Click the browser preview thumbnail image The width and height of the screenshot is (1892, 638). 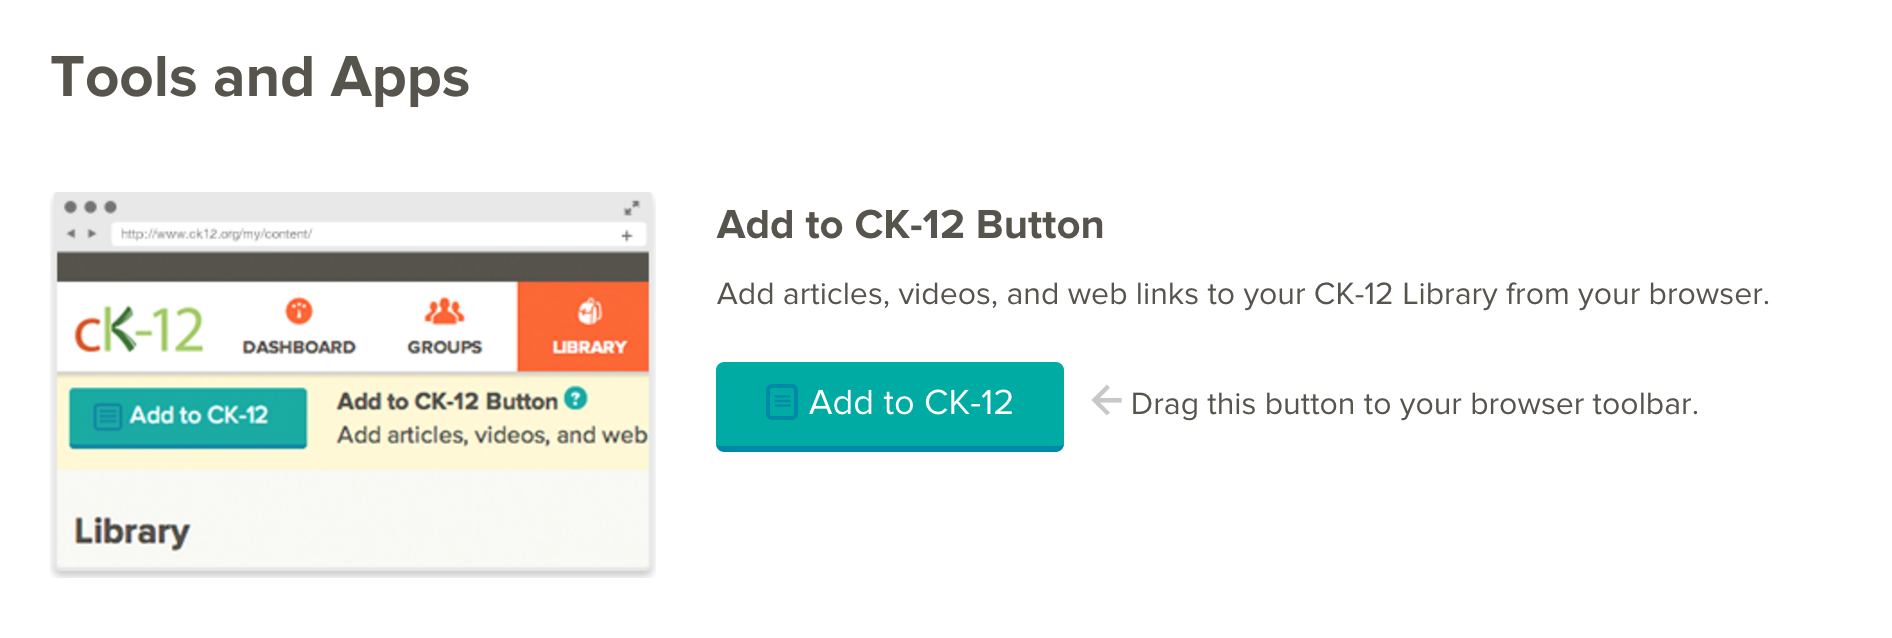pyautogui.click(x=353, y=384)
